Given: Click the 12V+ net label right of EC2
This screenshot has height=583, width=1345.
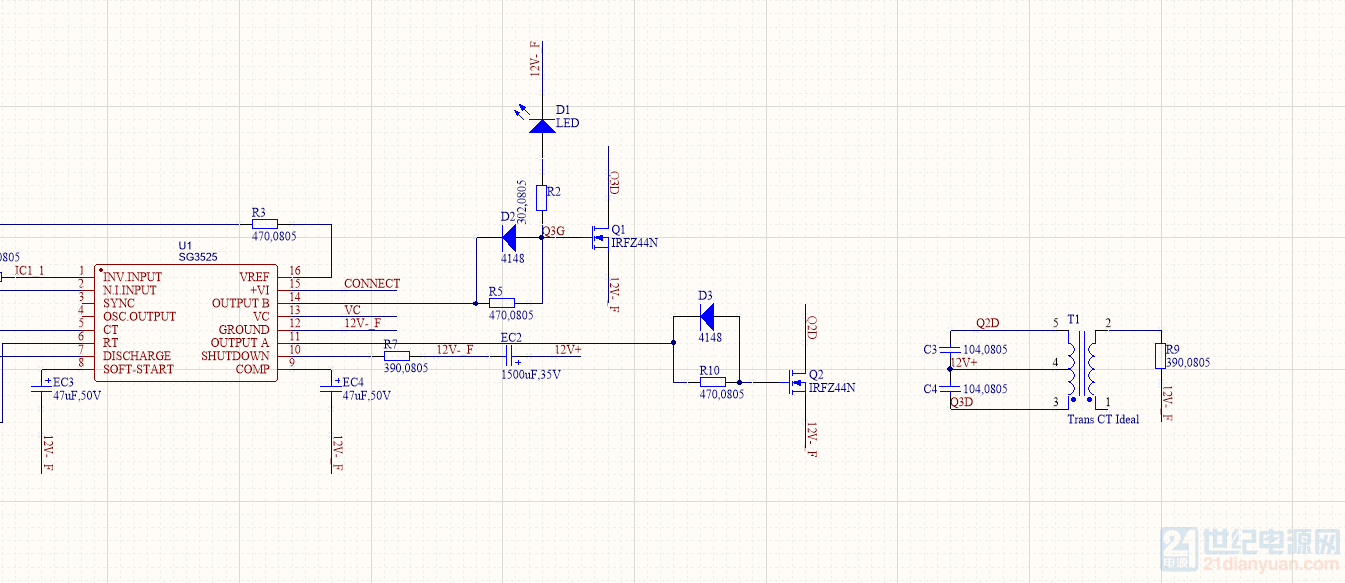Looking at the screenshot, I should (568, 349).
